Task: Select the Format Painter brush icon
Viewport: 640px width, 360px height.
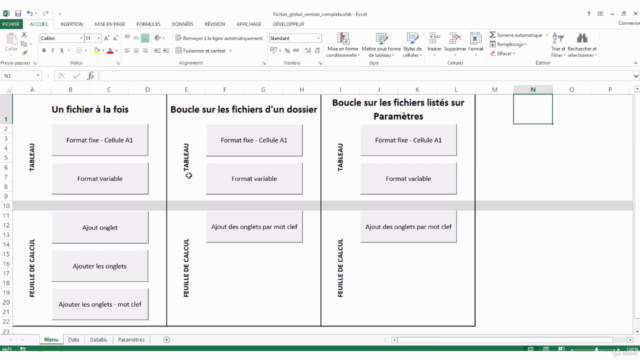Action: pyautogui.click(x=24, y=53)
